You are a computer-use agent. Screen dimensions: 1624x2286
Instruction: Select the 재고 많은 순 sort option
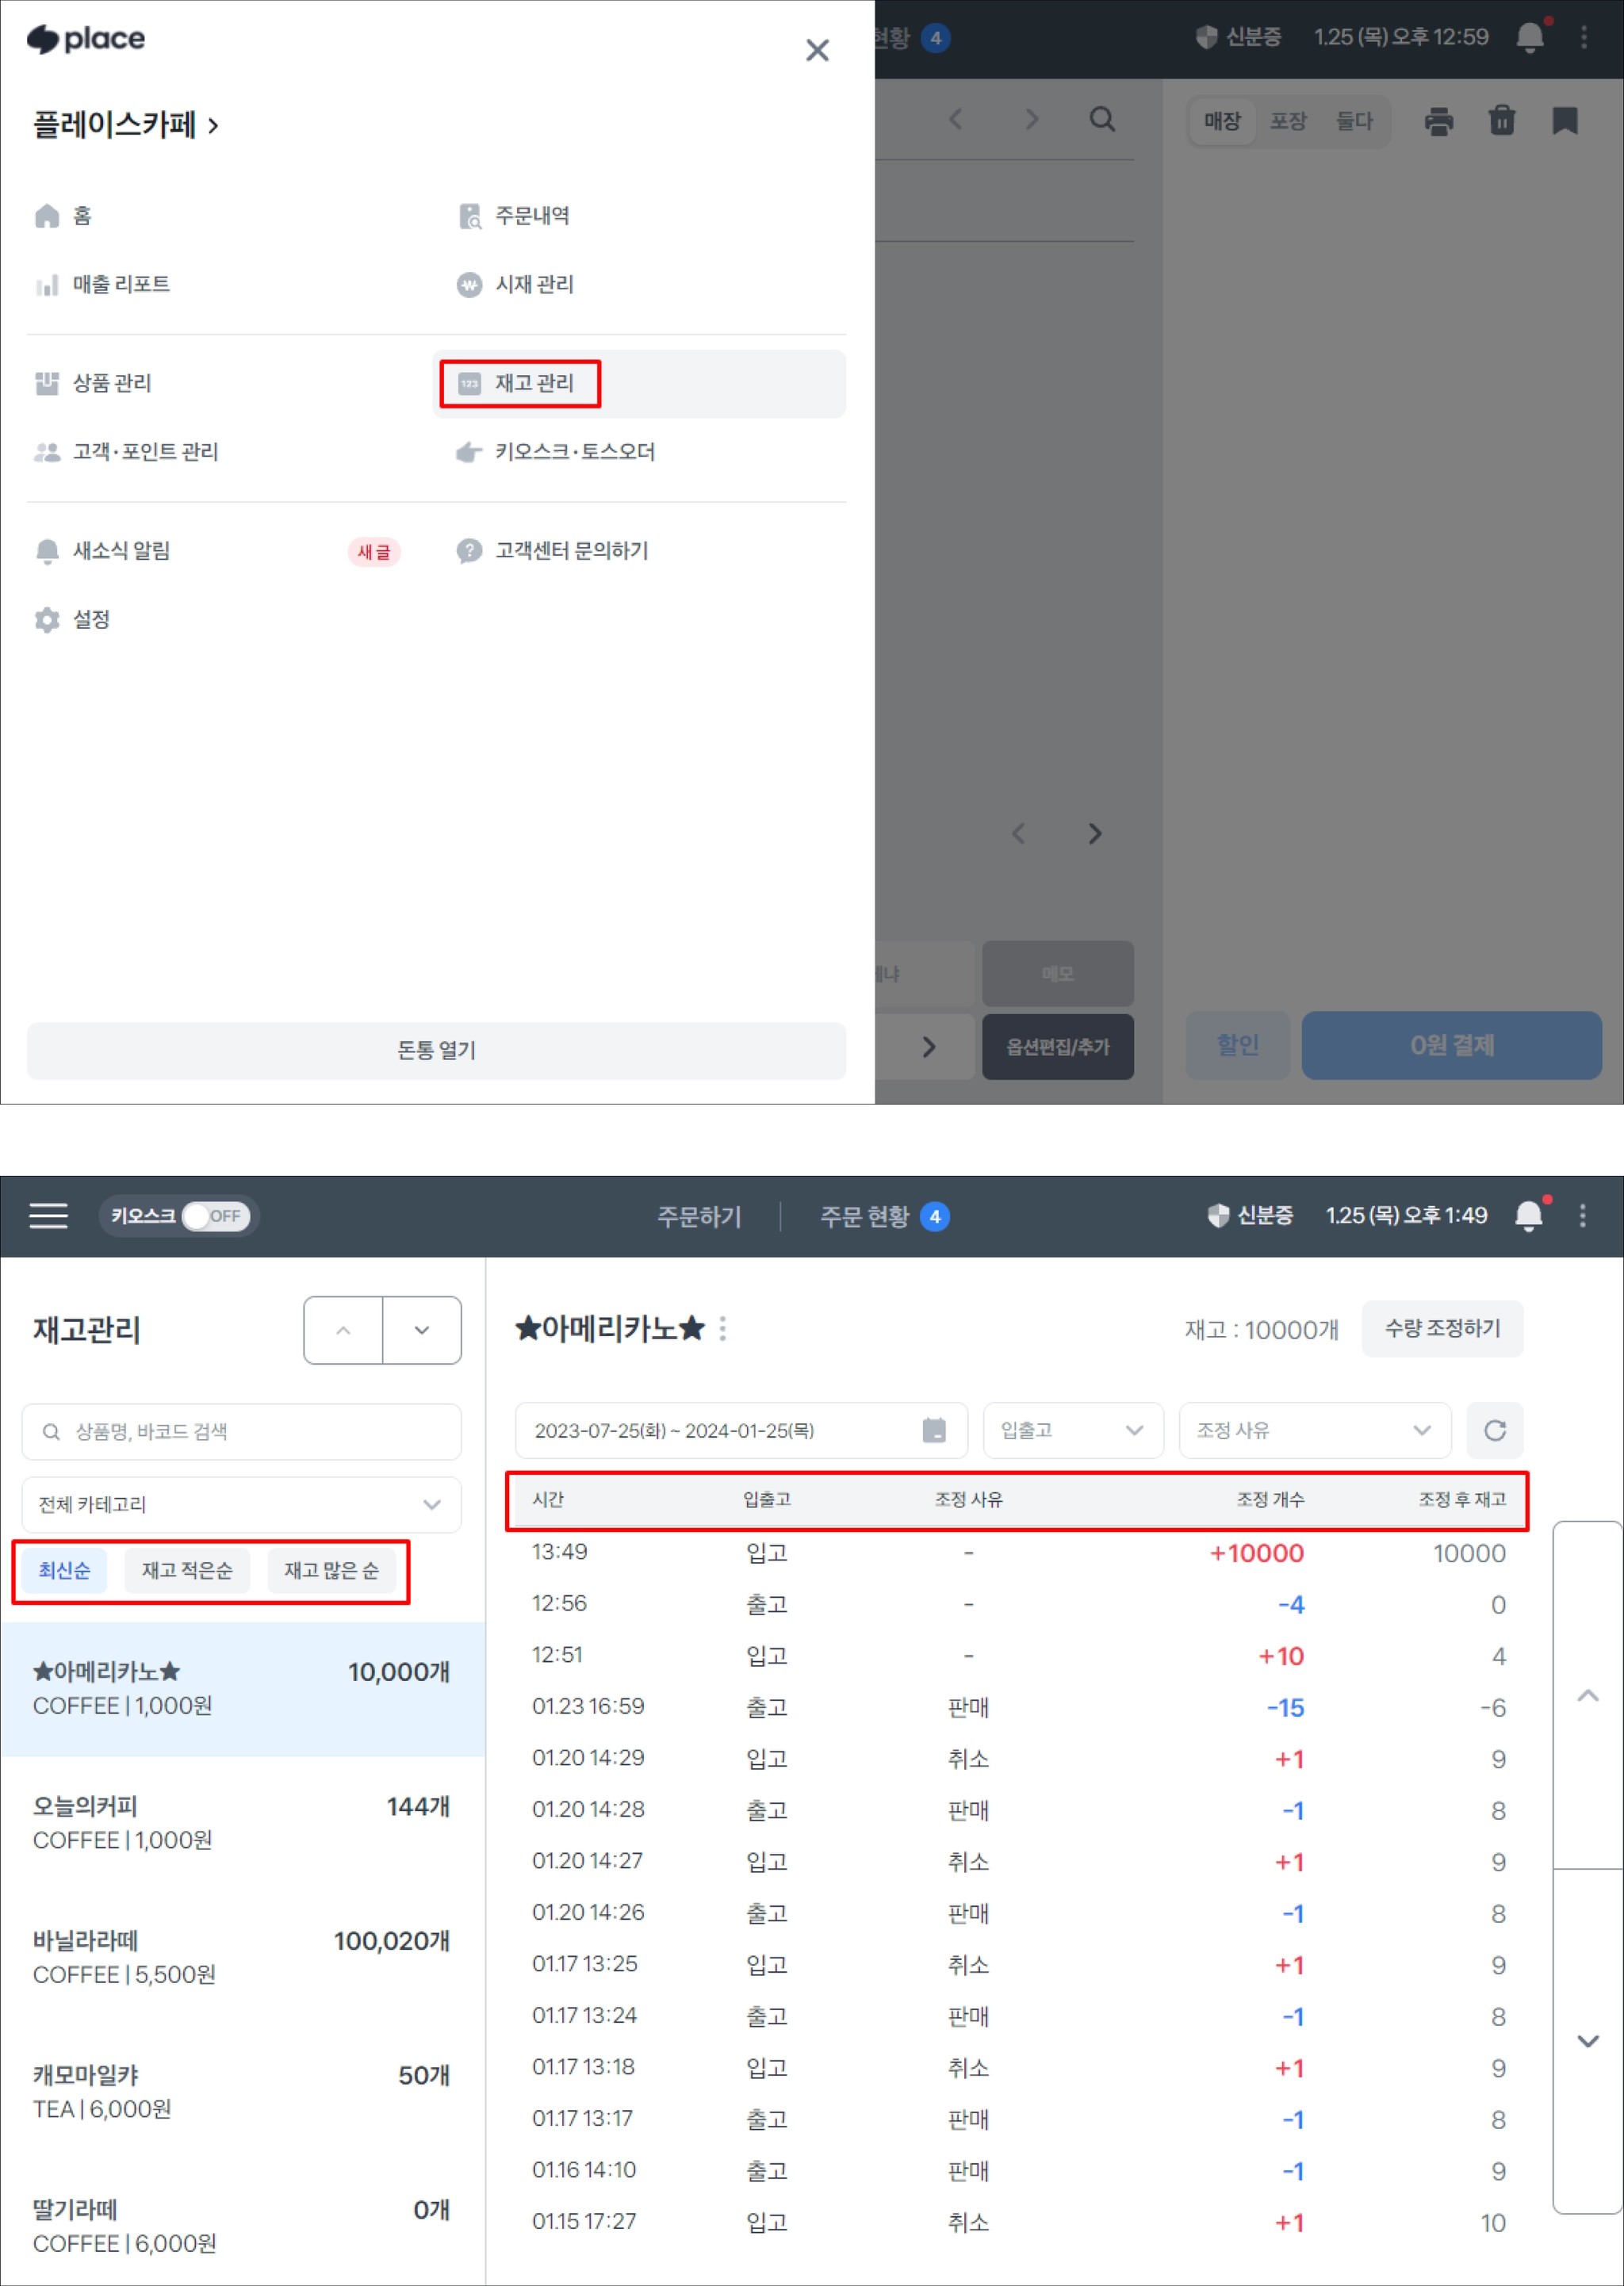[331, 1570]
